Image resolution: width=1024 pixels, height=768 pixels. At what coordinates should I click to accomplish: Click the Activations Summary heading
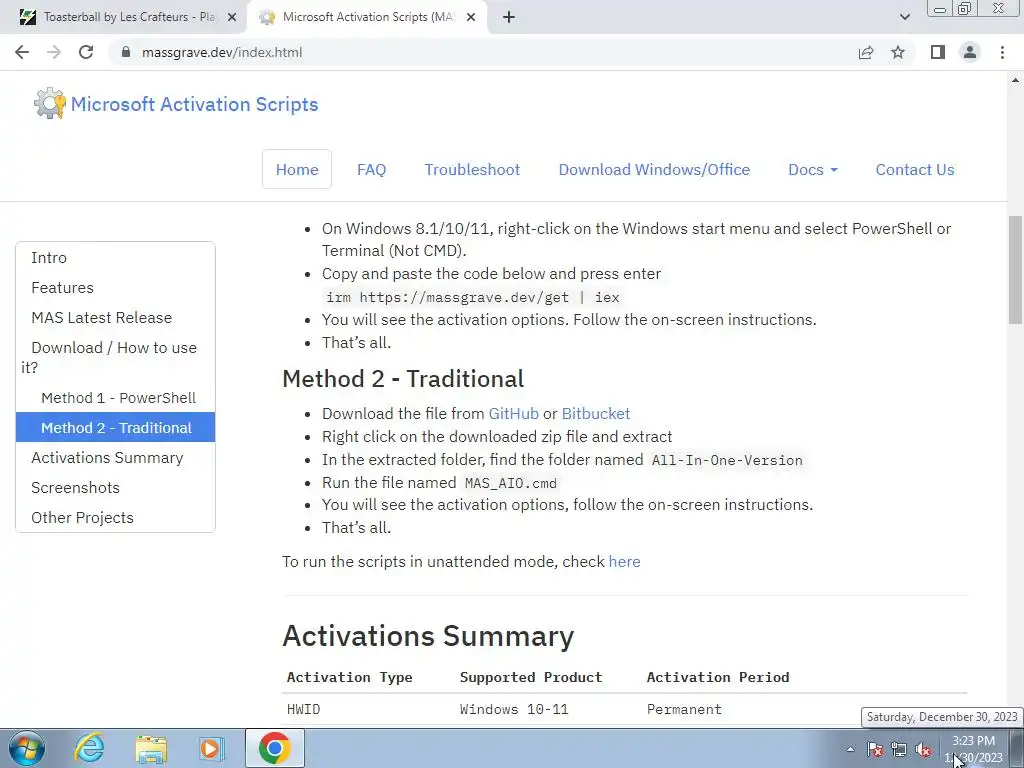tap(428, 636)
